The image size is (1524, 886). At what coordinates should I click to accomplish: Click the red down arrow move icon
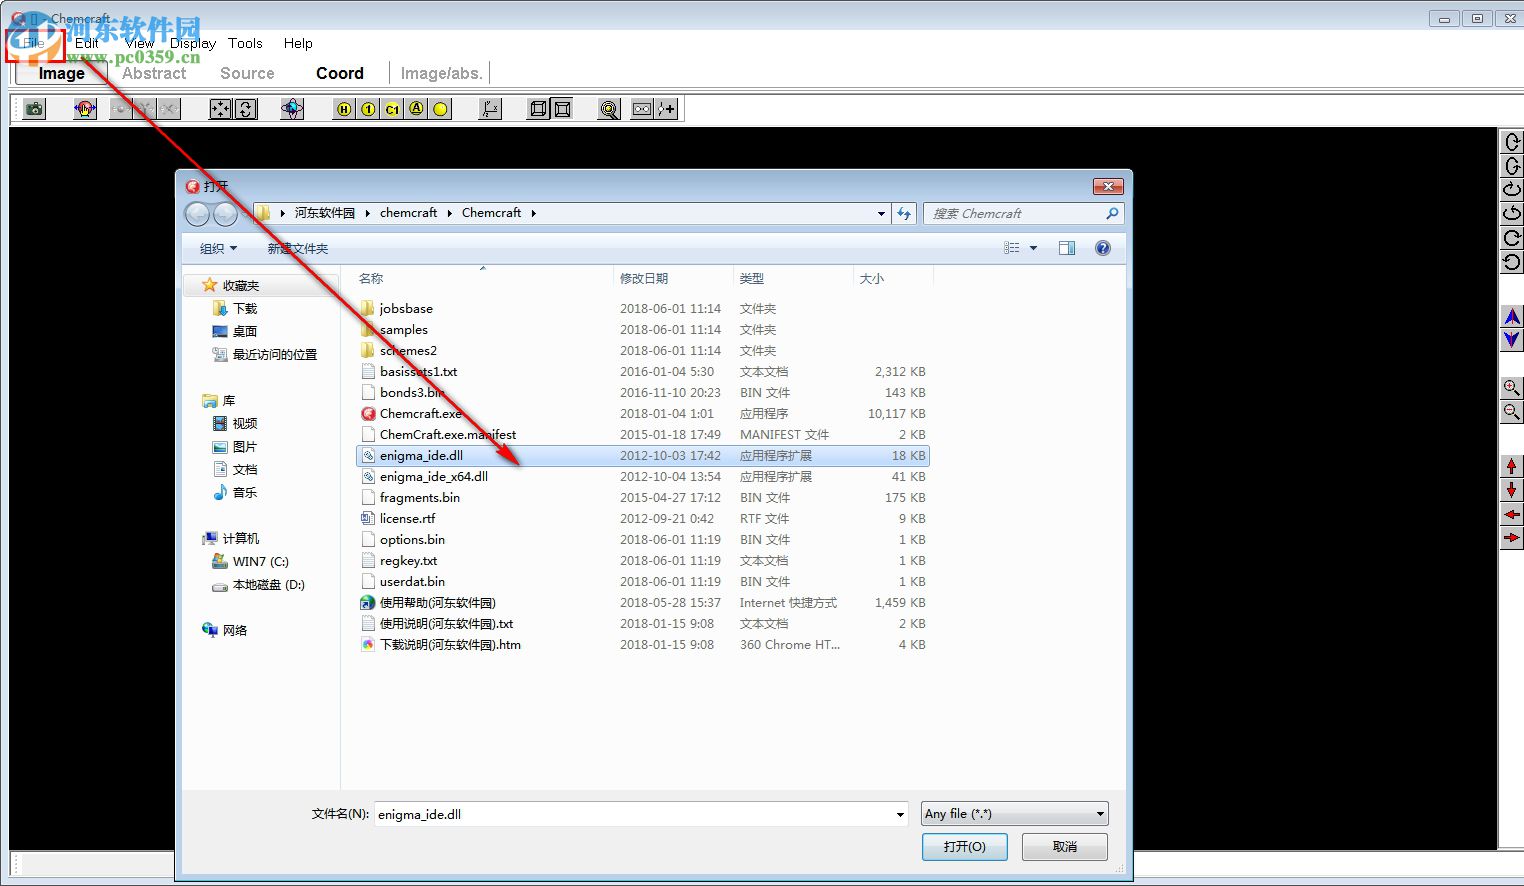[1512, 490]
